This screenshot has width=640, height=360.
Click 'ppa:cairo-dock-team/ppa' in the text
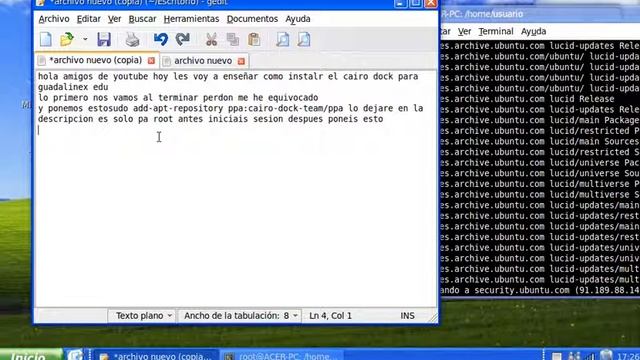[x=286, y=108]
